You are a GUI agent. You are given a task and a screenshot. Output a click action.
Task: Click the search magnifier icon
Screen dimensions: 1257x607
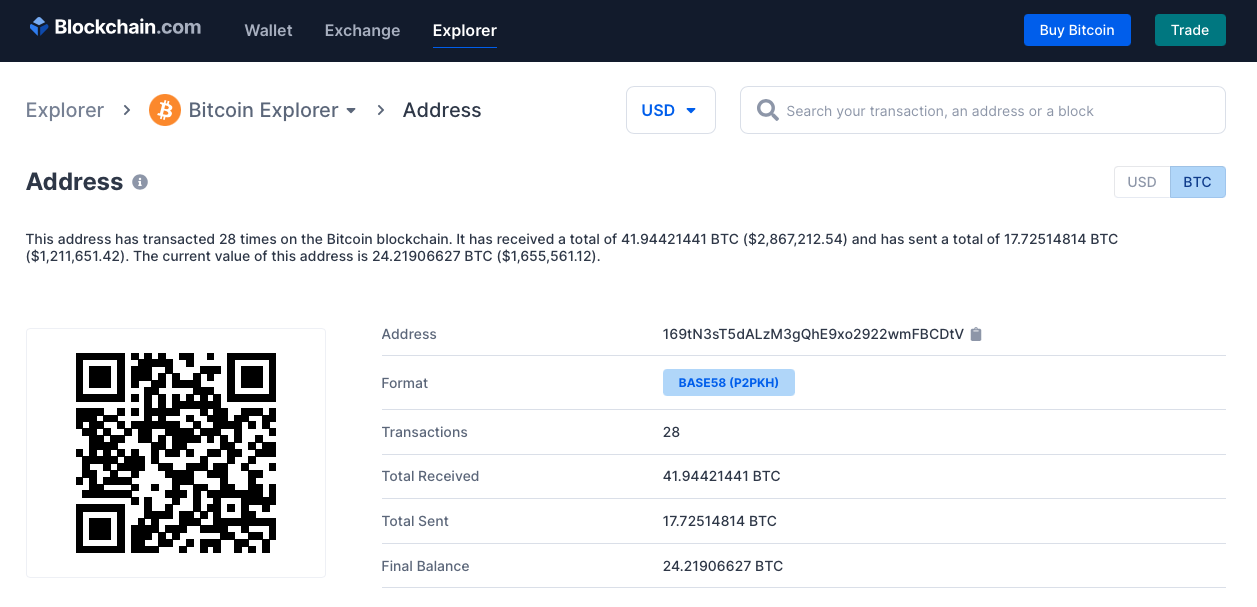click(x=767, y=110)
